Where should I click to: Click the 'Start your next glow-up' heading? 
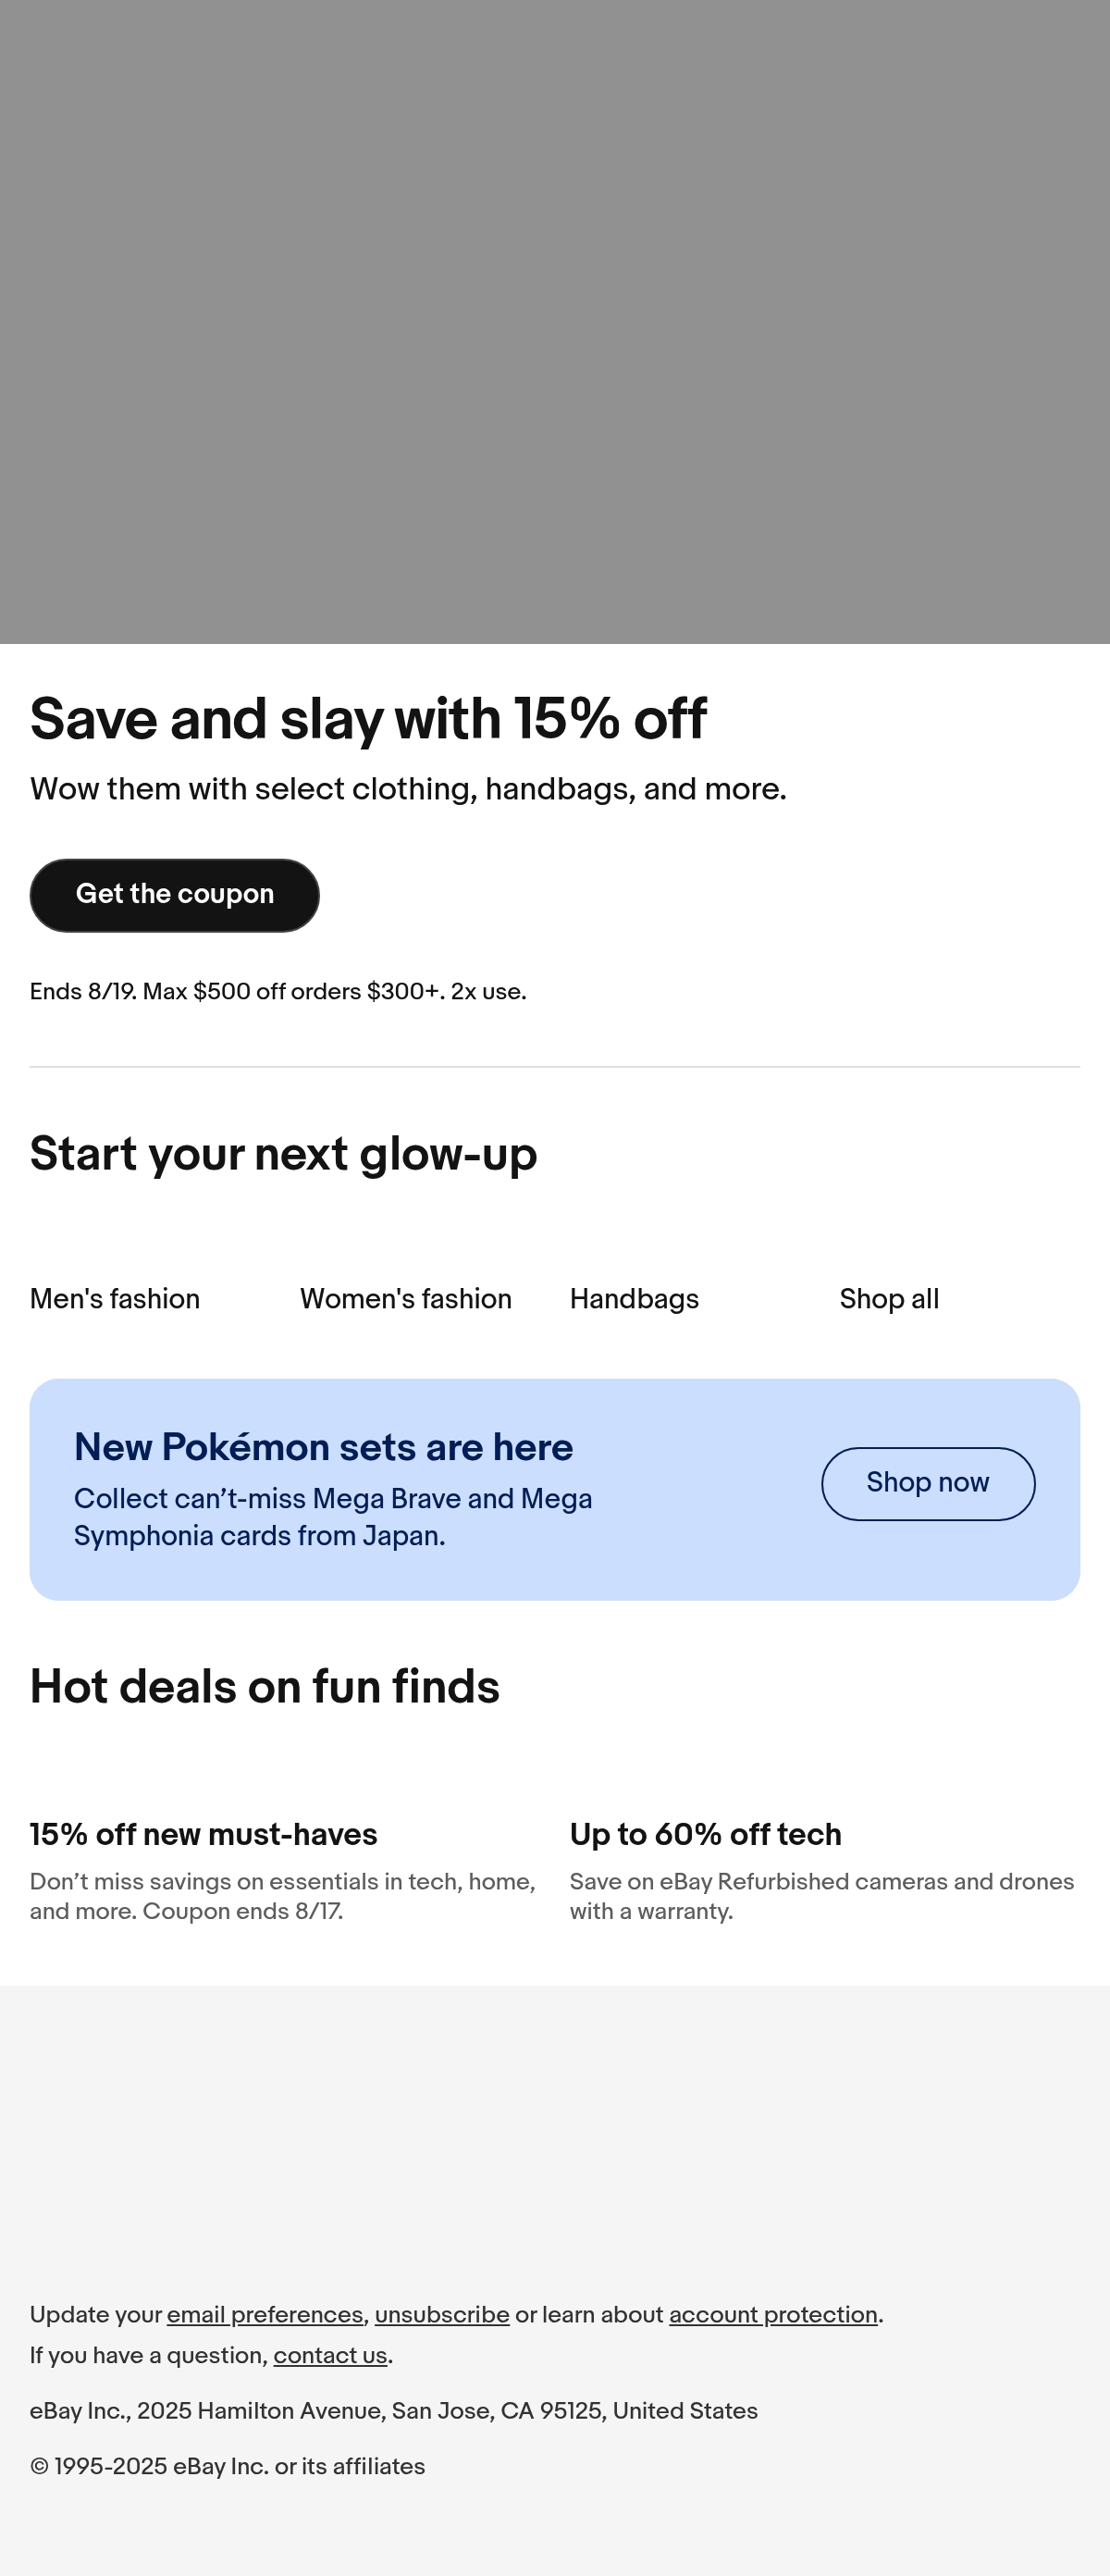[283, 1155]
